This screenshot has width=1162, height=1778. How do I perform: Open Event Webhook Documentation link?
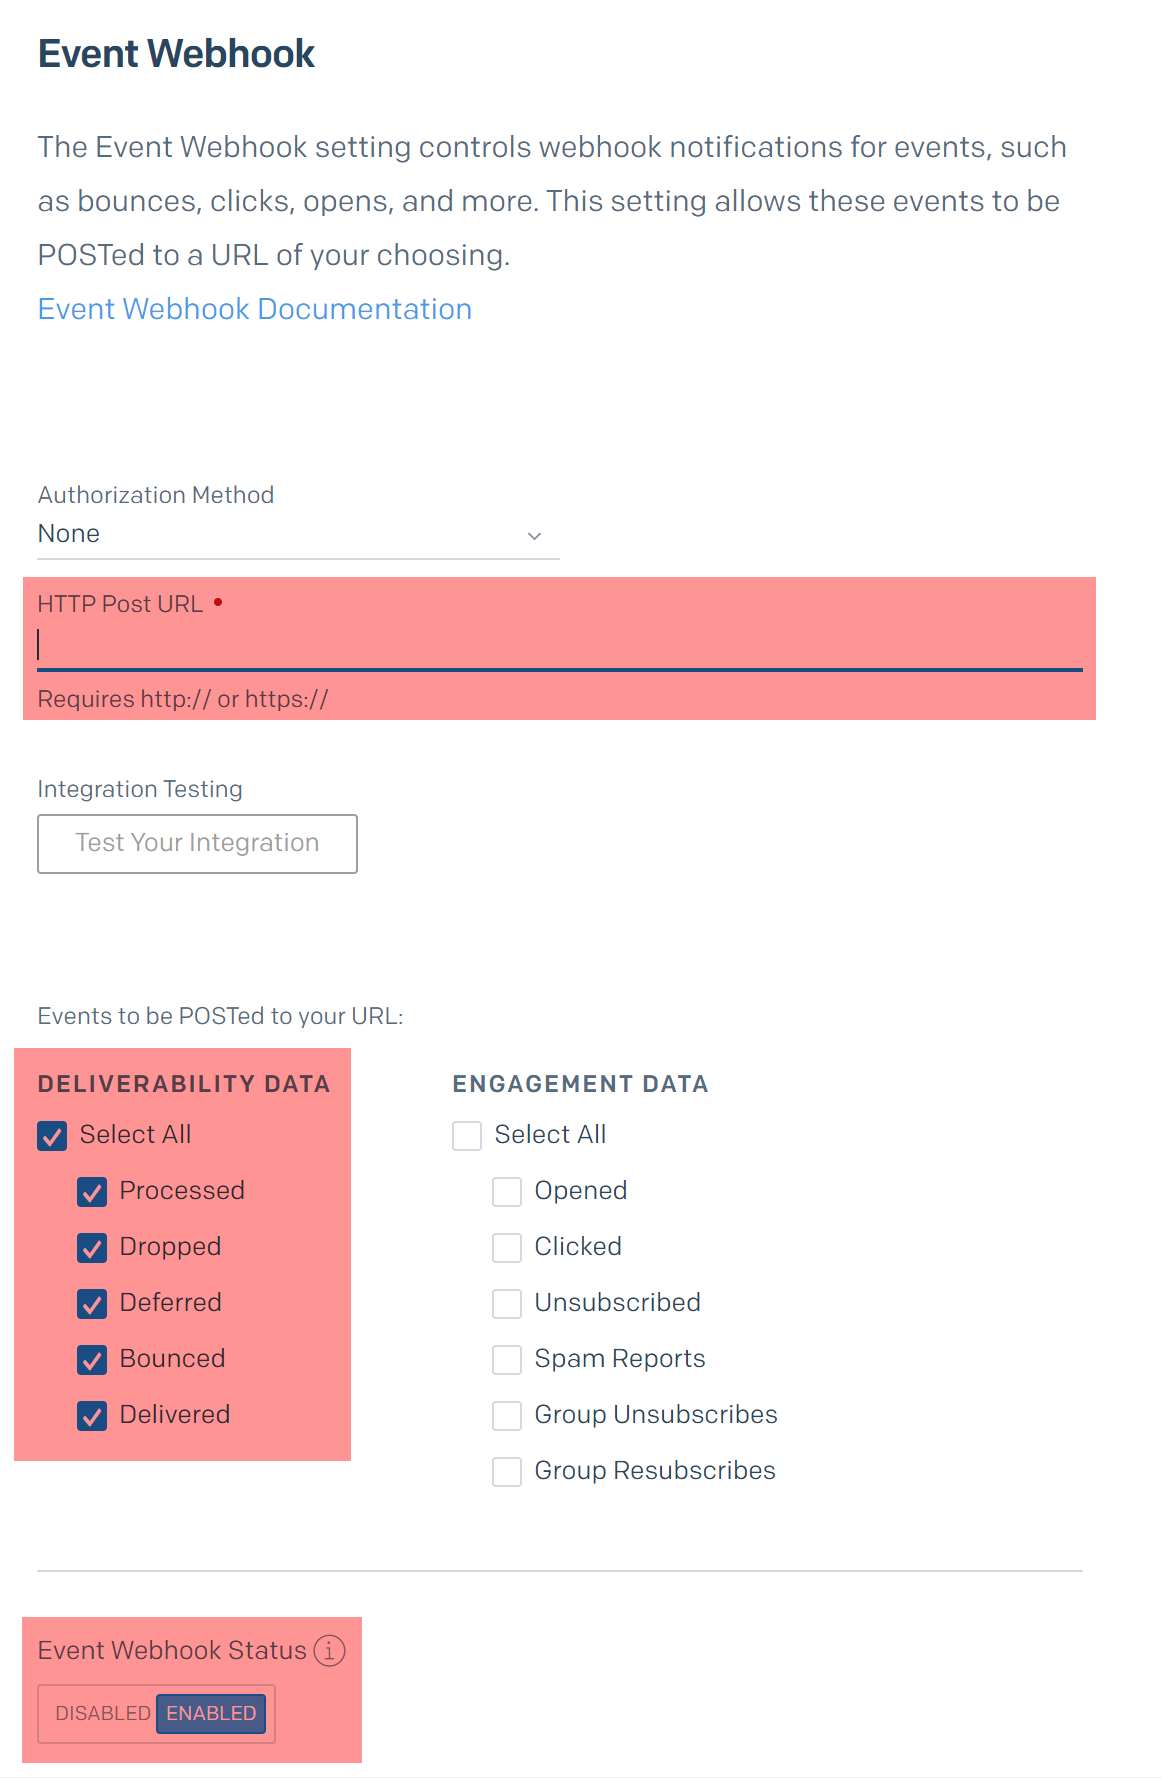point(255,309)
